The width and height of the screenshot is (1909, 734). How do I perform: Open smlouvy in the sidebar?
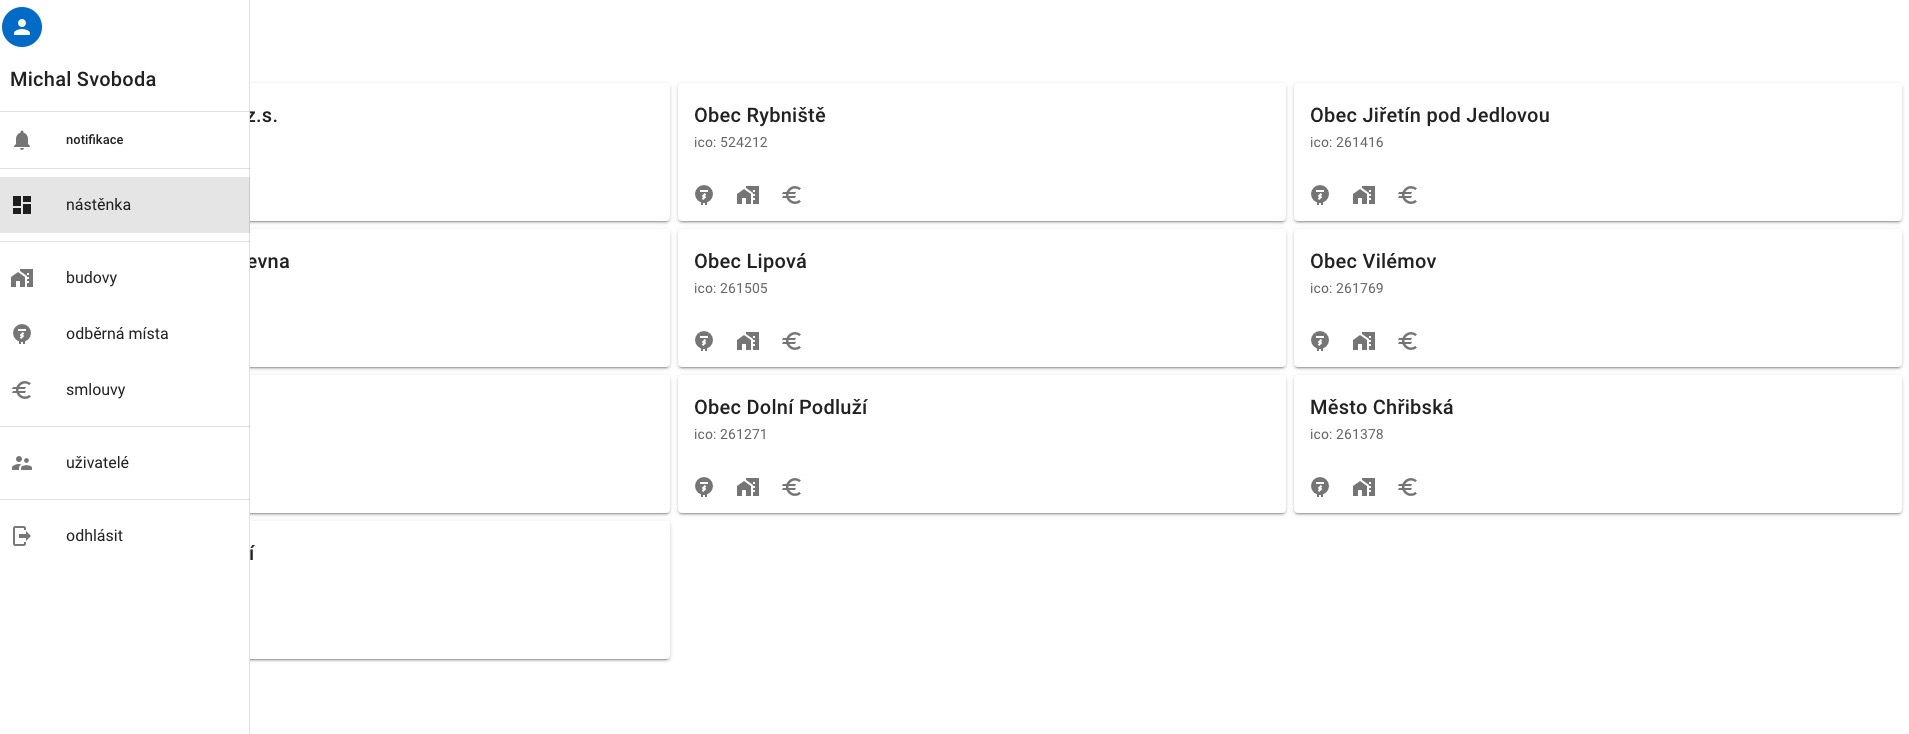click(x=95, y=390)
